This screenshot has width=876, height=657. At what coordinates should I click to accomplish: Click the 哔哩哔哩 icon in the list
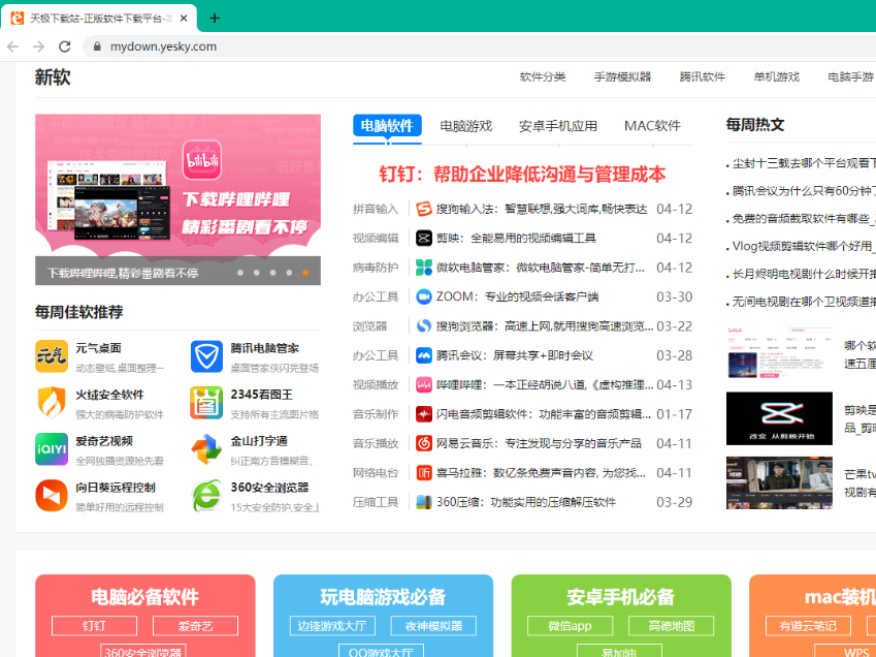point(424,385)
